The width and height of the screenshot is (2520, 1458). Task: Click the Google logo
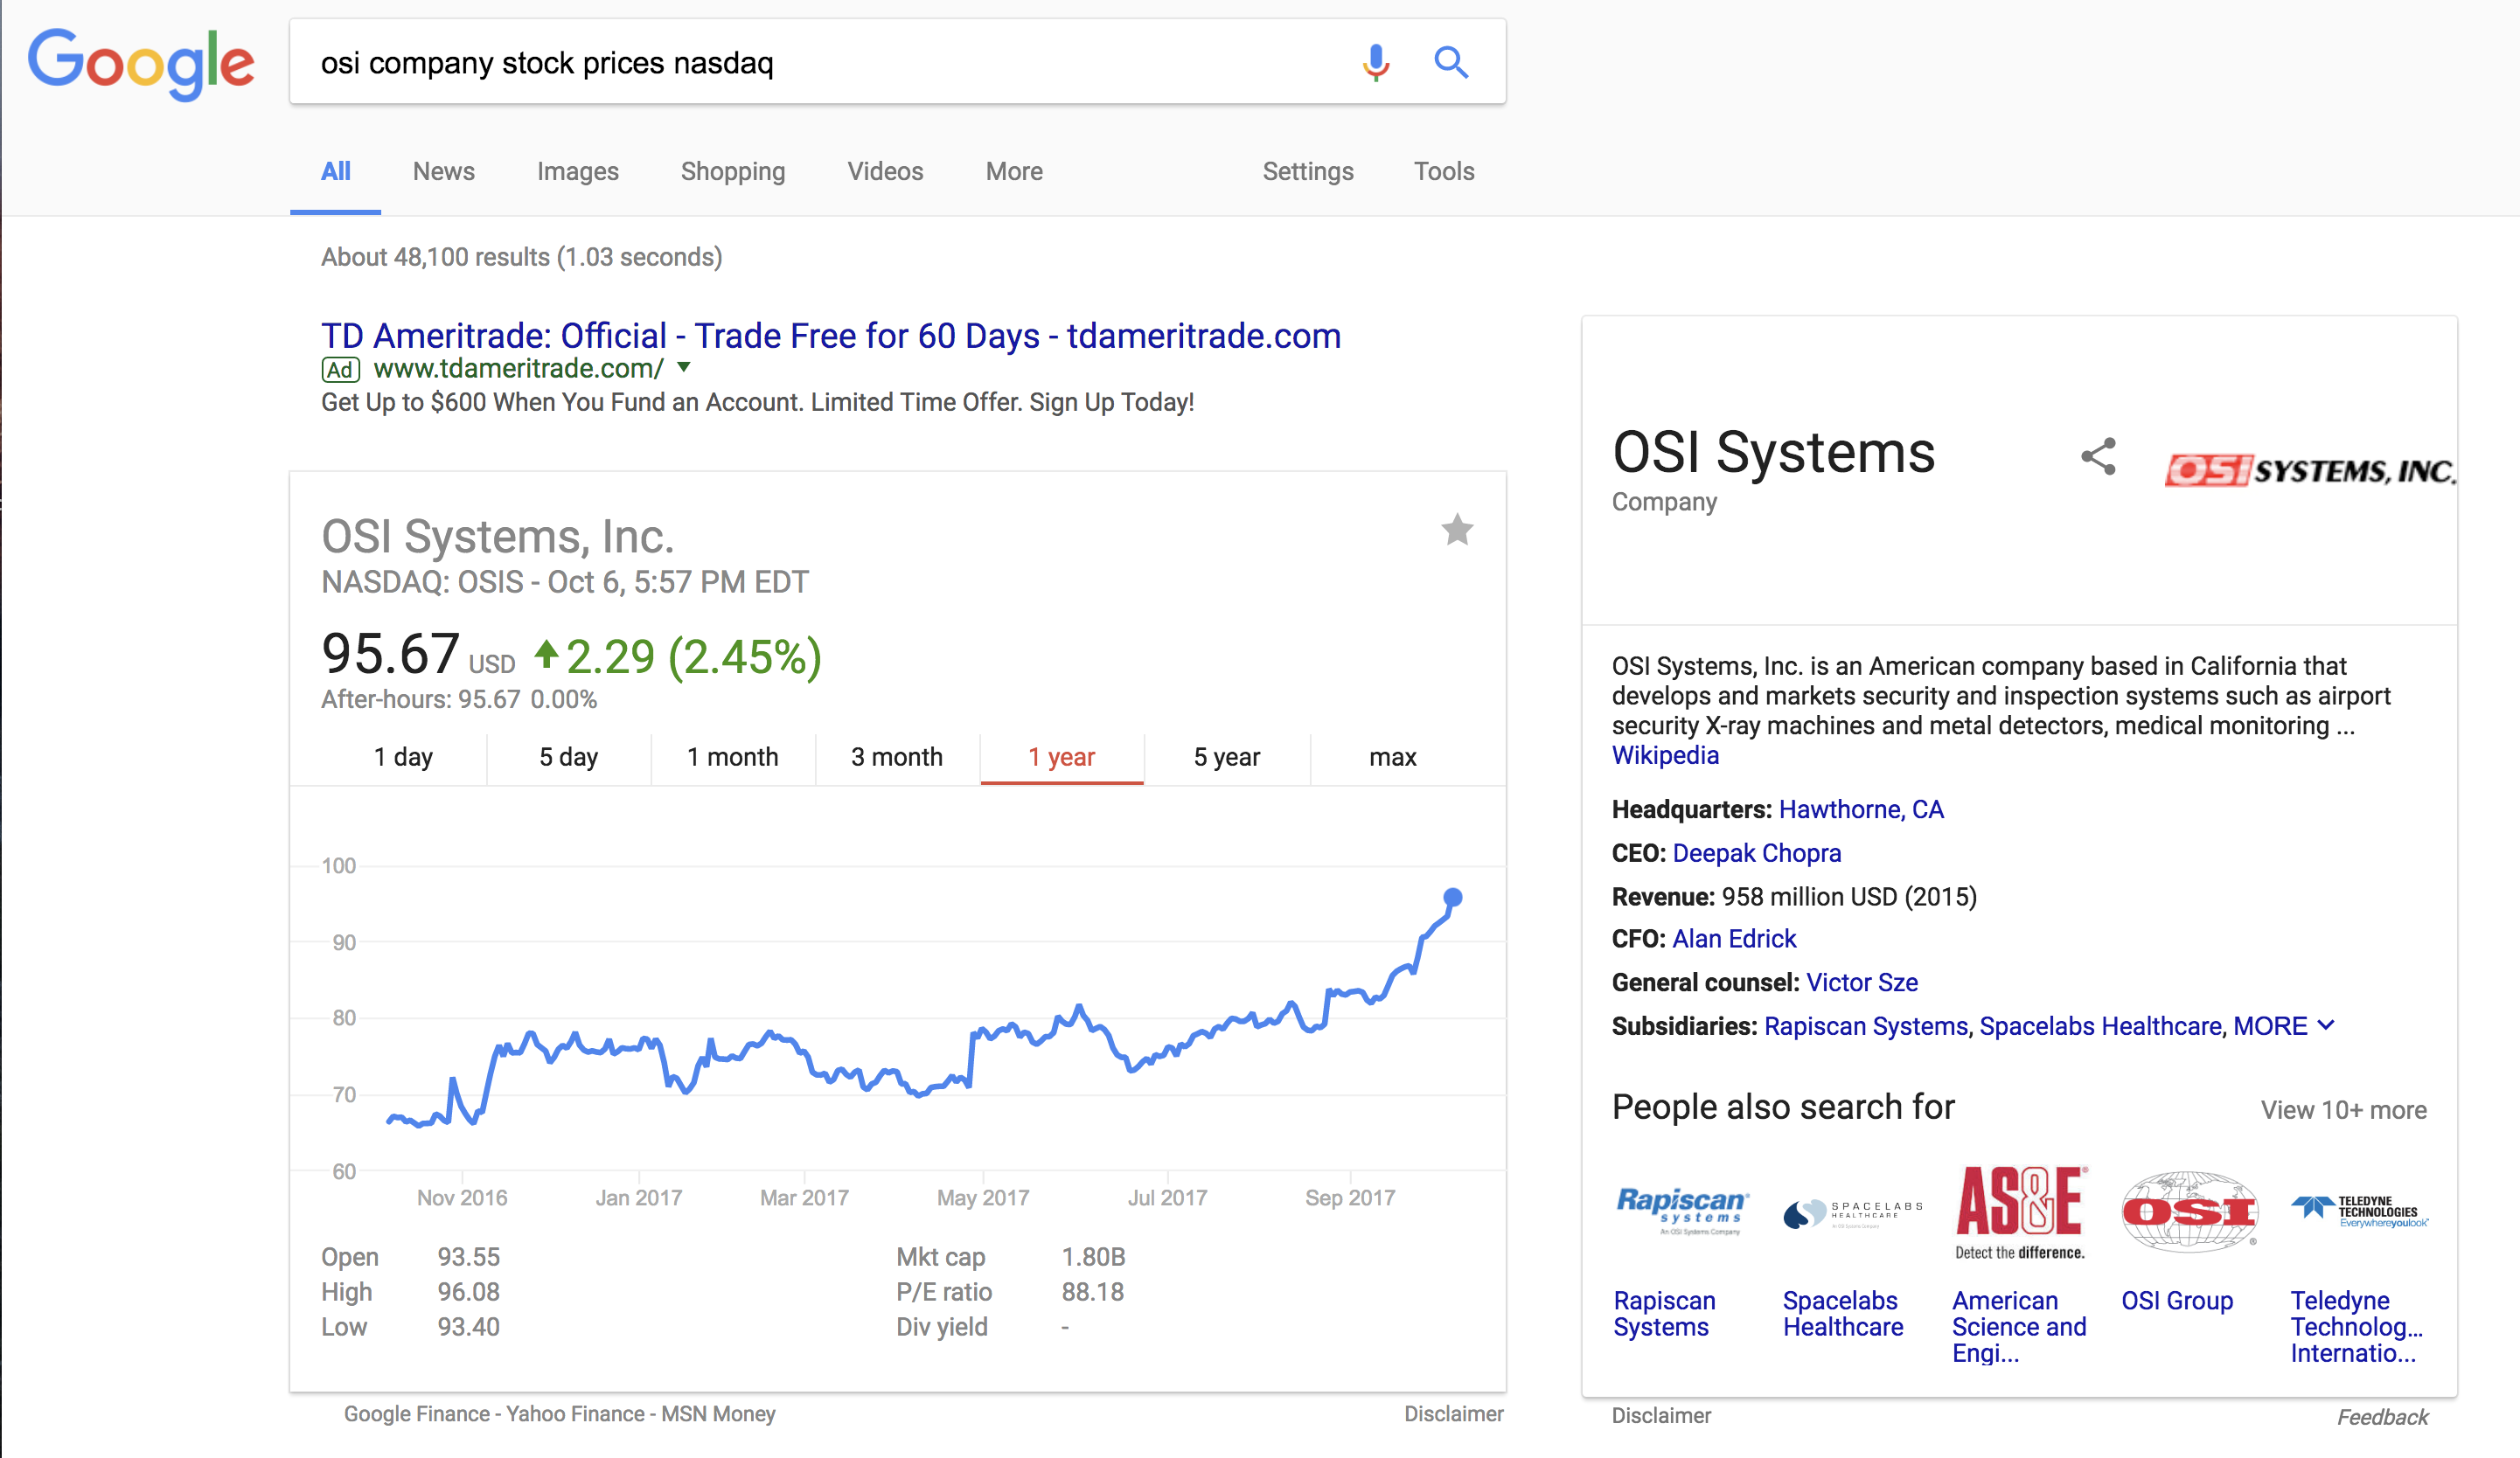140,64
